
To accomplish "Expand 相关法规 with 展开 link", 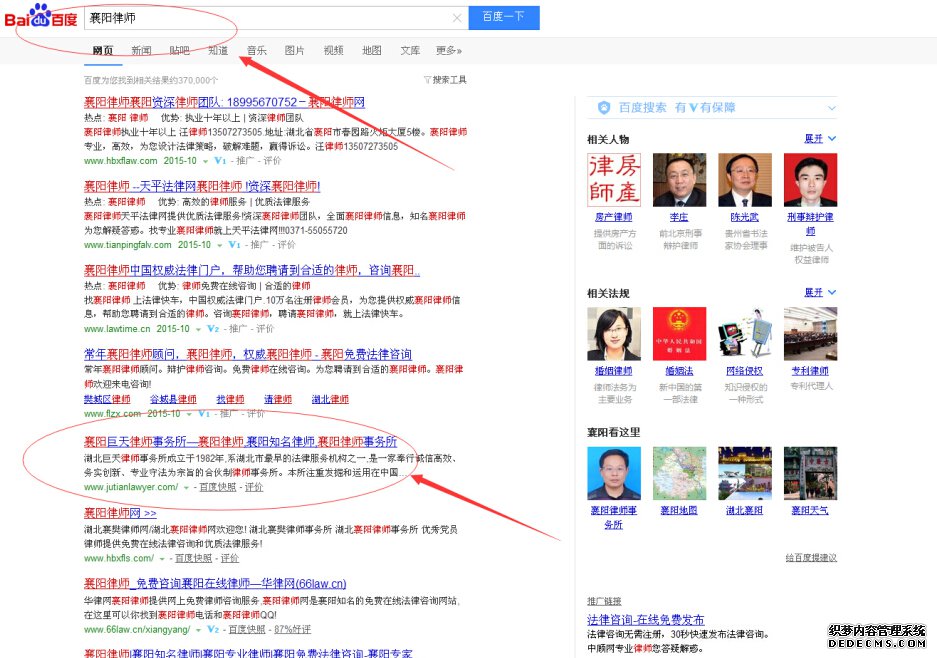I will [820, 292].
